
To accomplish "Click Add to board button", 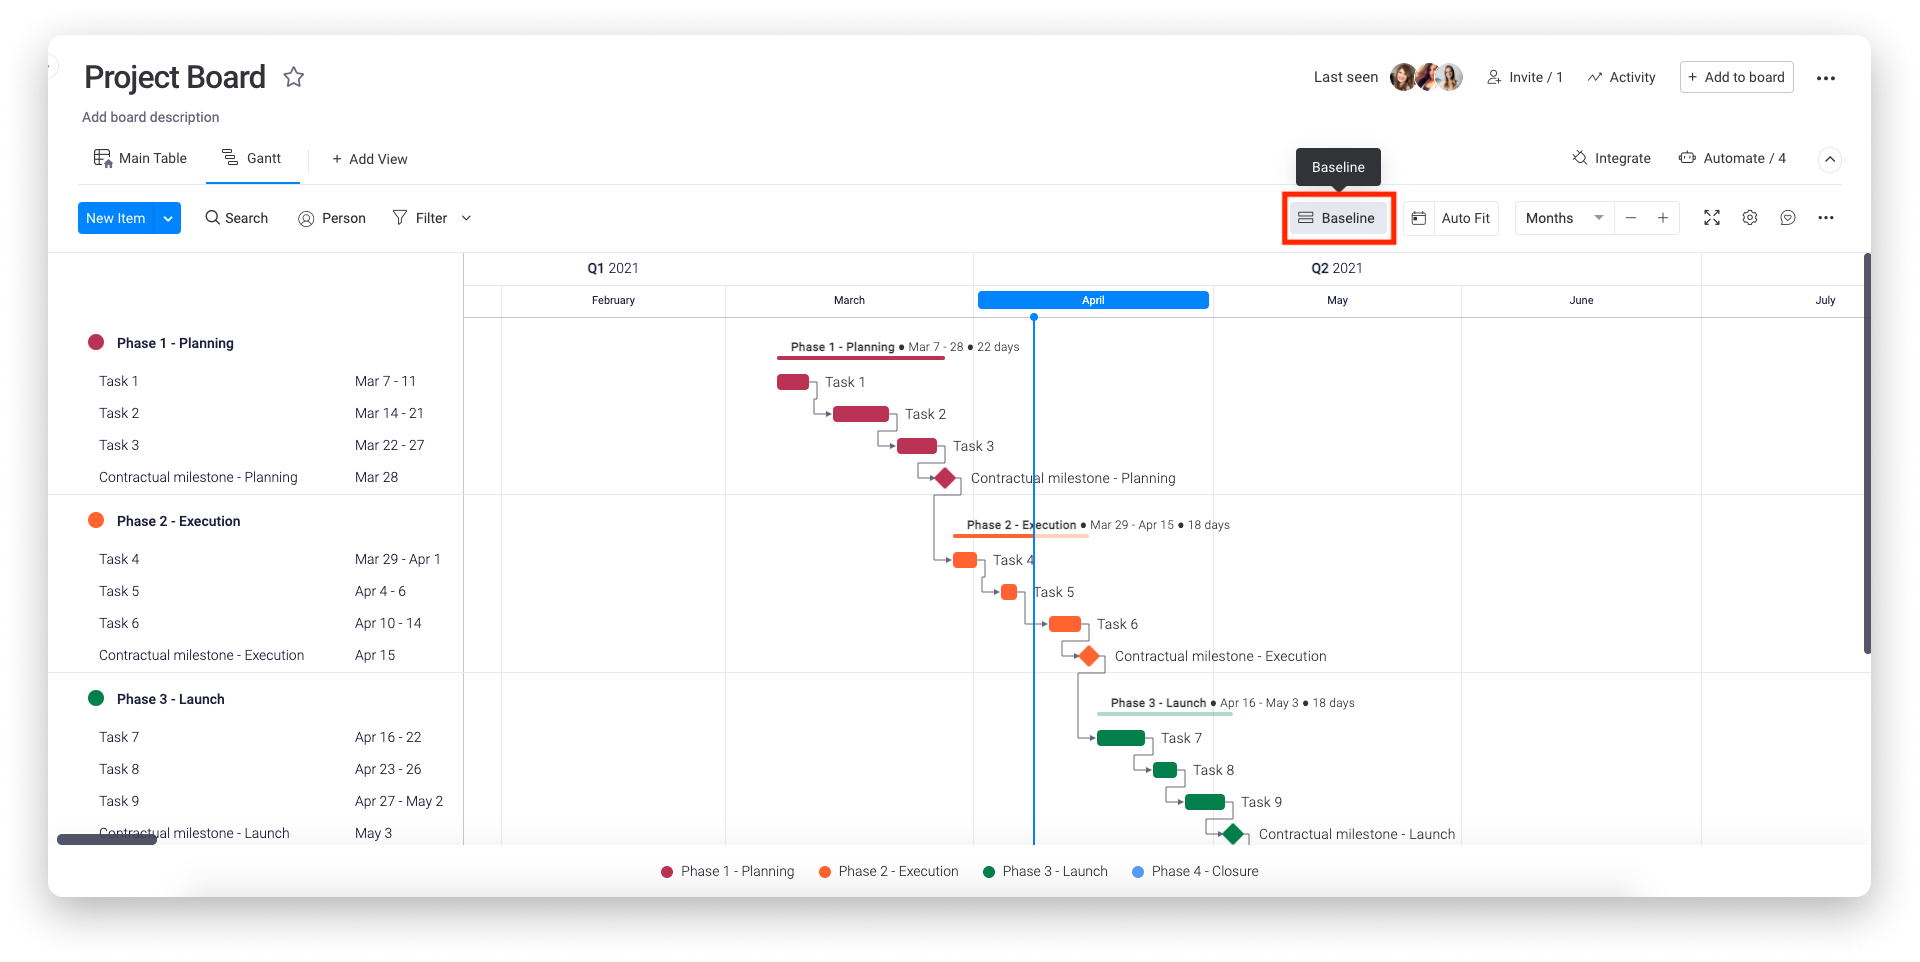I will 1736,77.
